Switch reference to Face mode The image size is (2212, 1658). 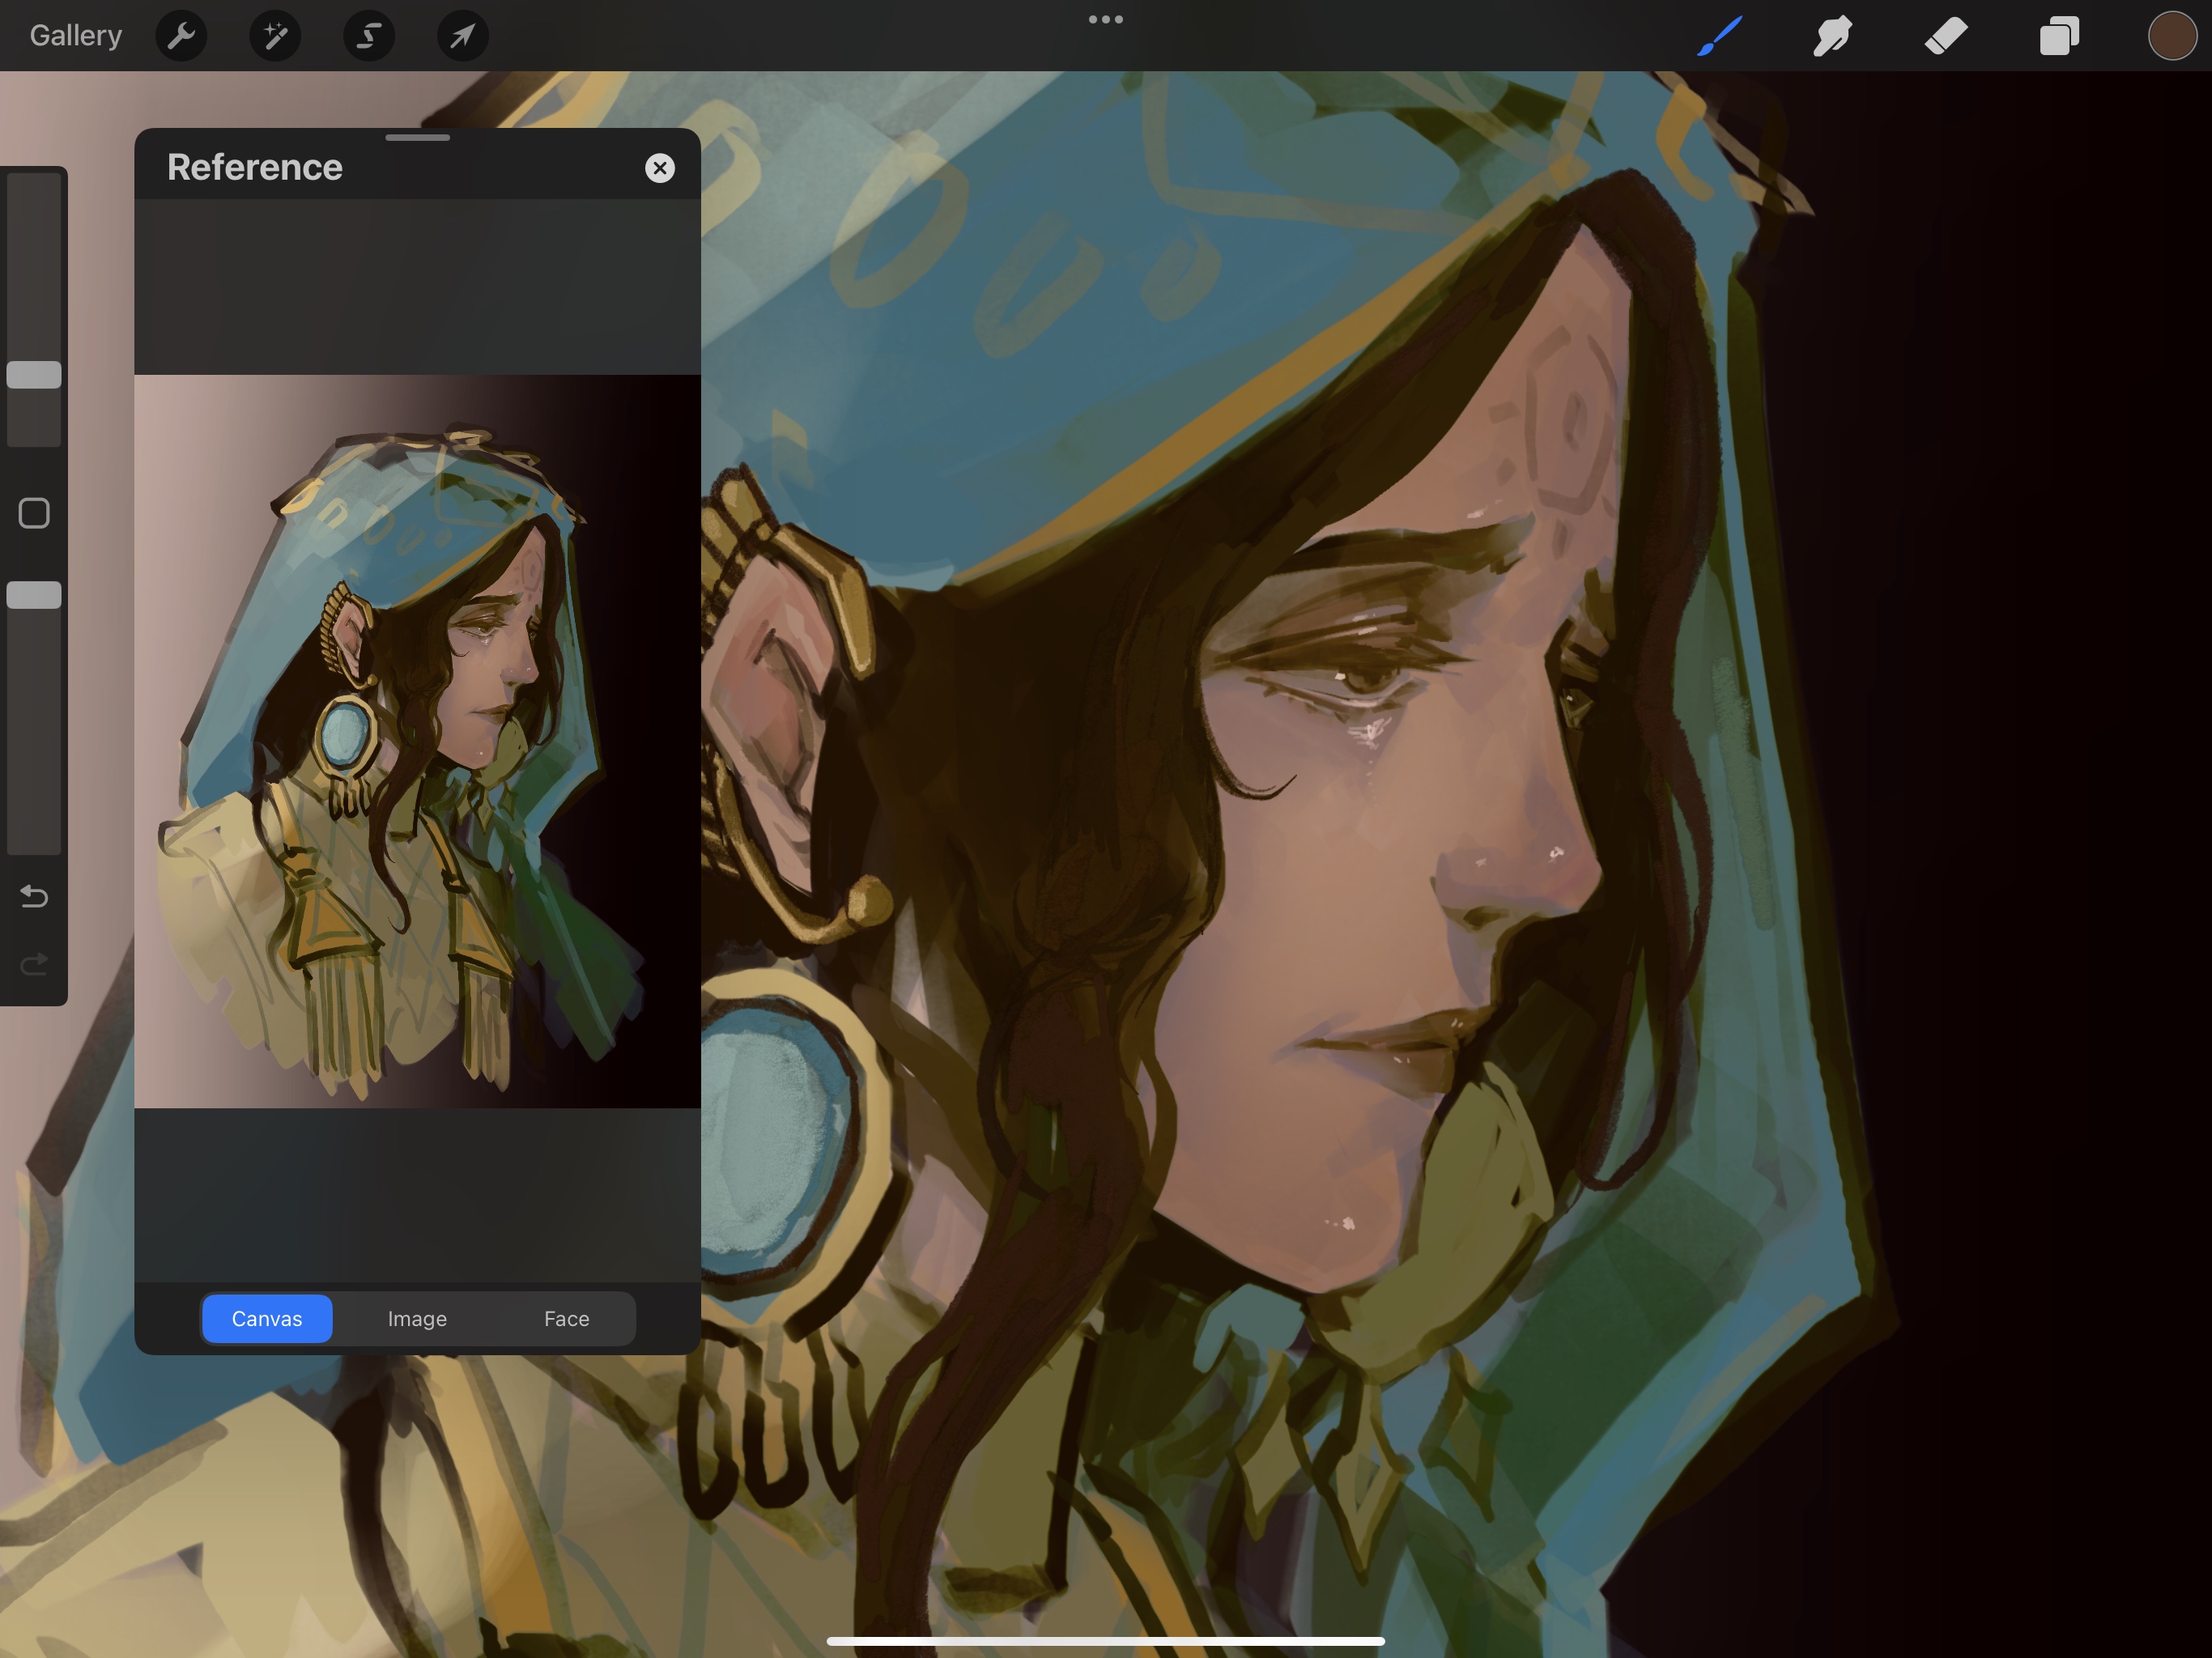[566, 1318]
